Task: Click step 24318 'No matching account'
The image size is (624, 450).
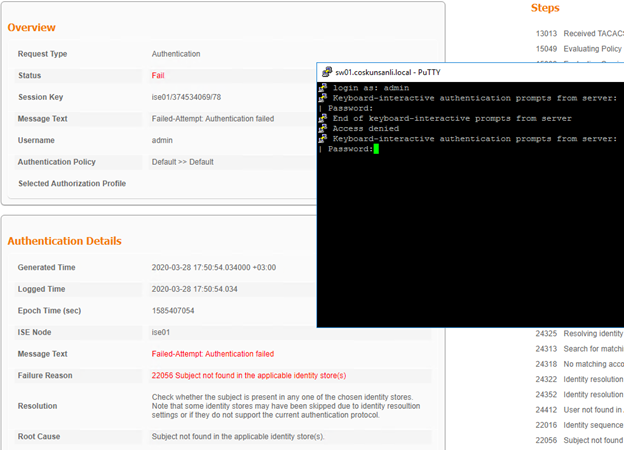Action: (x=579, y=364)
